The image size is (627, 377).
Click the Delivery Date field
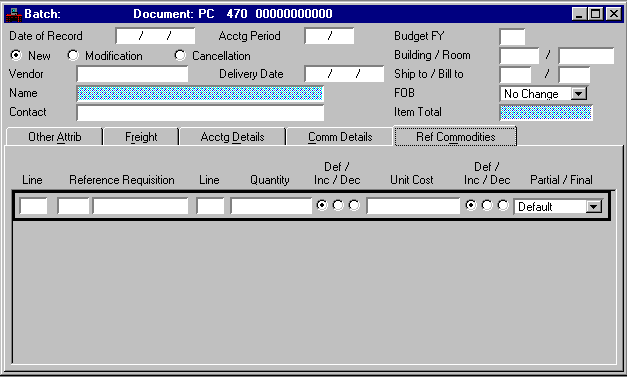click(x=344, y=74)
